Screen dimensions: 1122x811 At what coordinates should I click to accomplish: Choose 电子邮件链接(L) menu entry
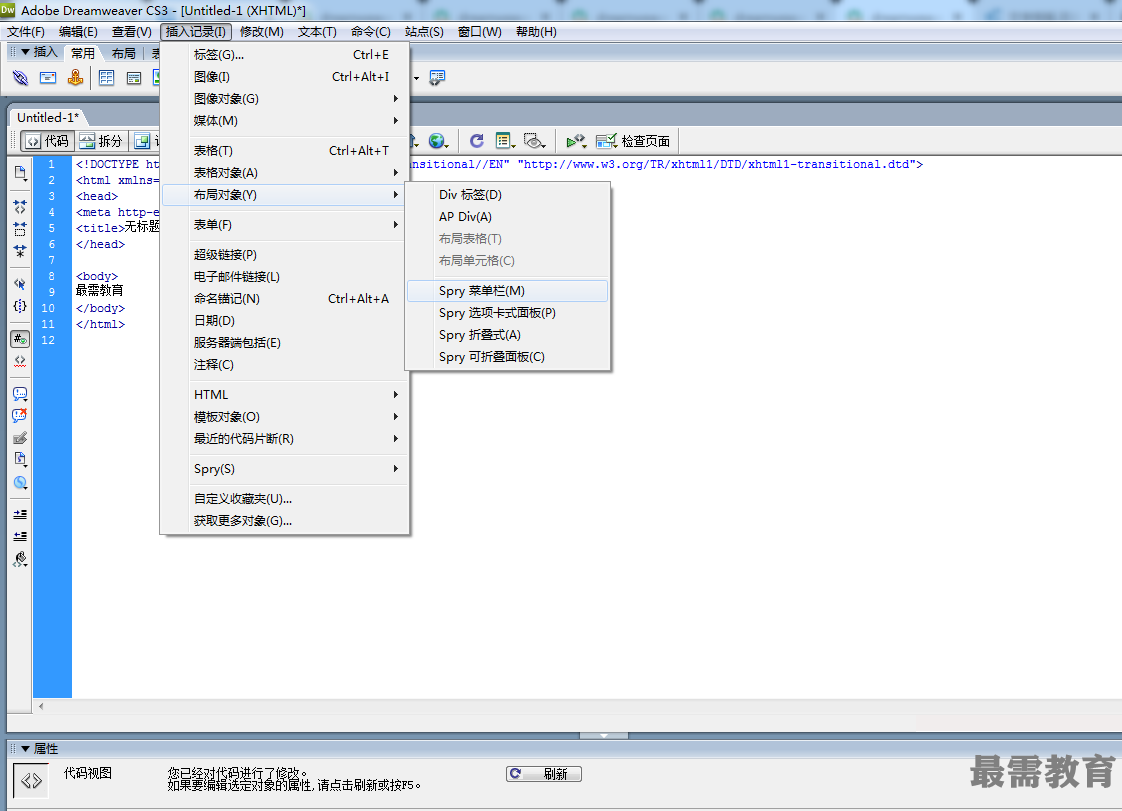tap(286, 277)
